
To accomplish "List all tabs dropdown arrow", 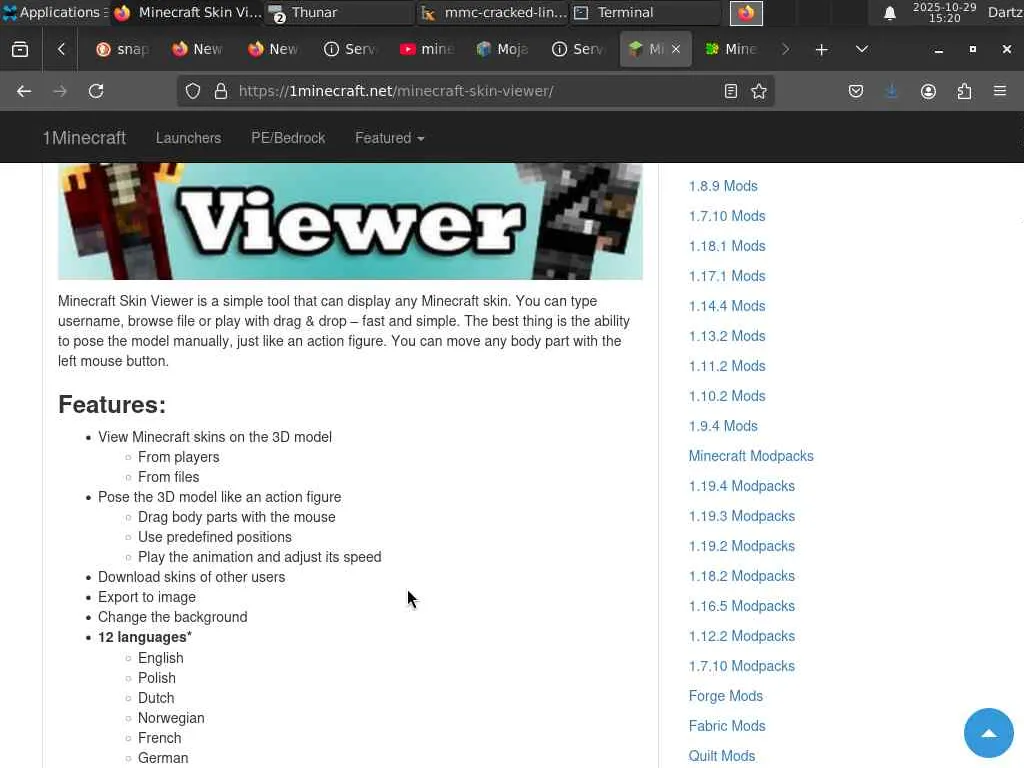I will click(862, 50).
